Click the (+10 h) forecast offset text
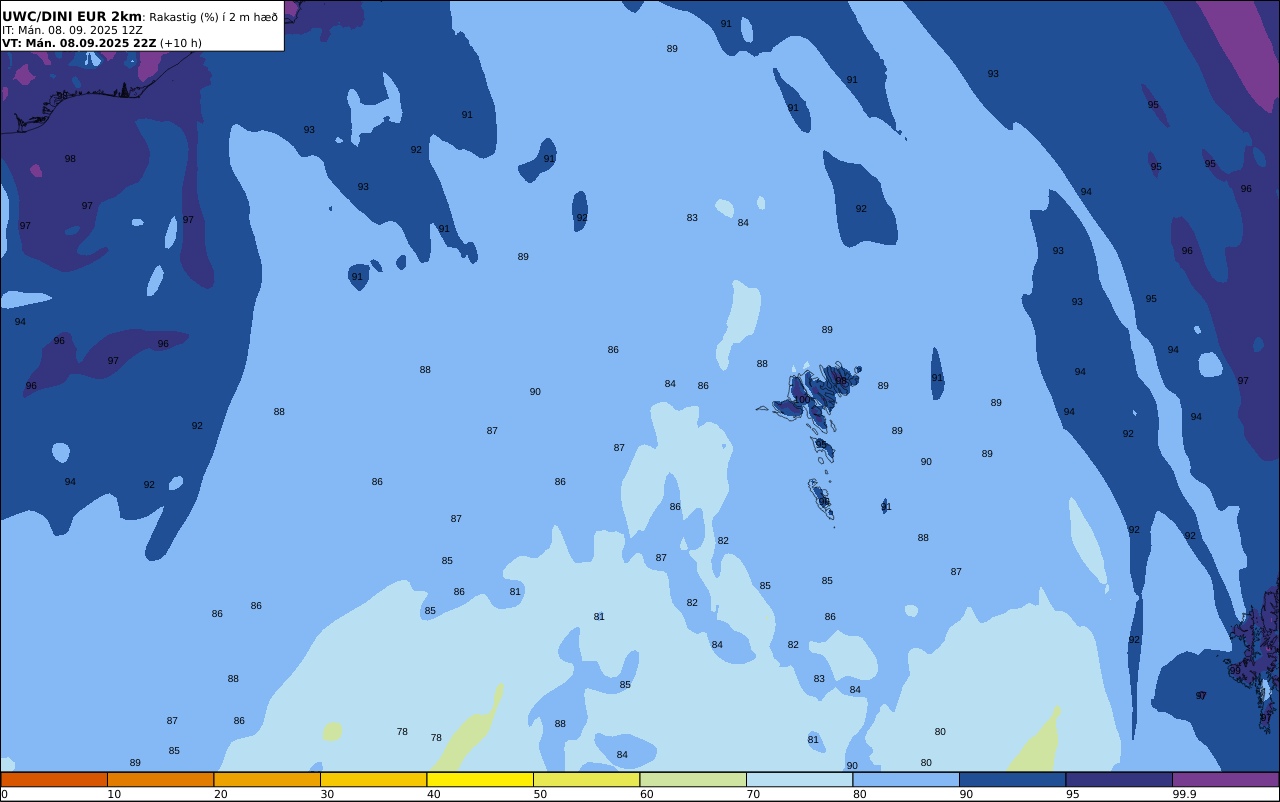Viewport: 1280px width, 802px height. pyautogui.click(x=181, y=43)
